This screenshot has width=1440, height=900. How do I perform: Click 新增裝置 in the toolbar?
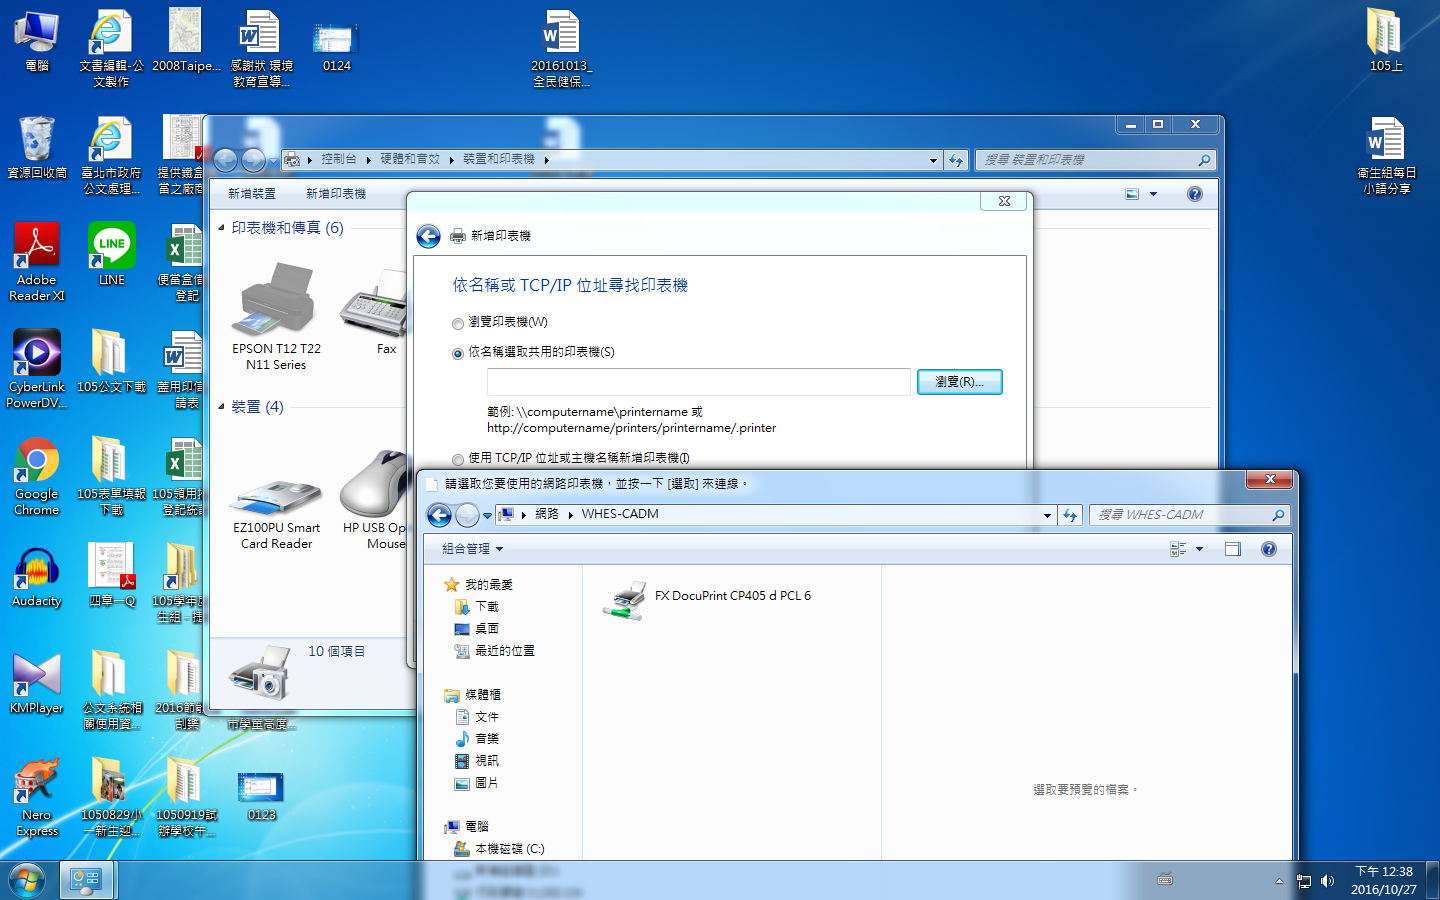(x=252, y=194)
